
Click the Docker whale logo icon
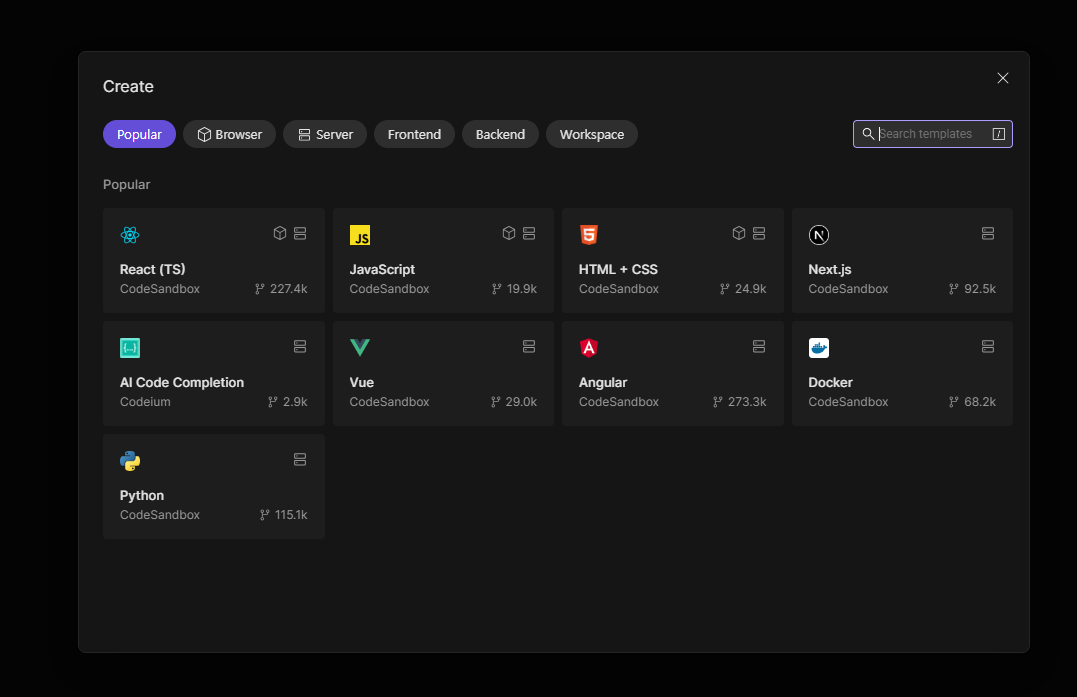[819, 348]
